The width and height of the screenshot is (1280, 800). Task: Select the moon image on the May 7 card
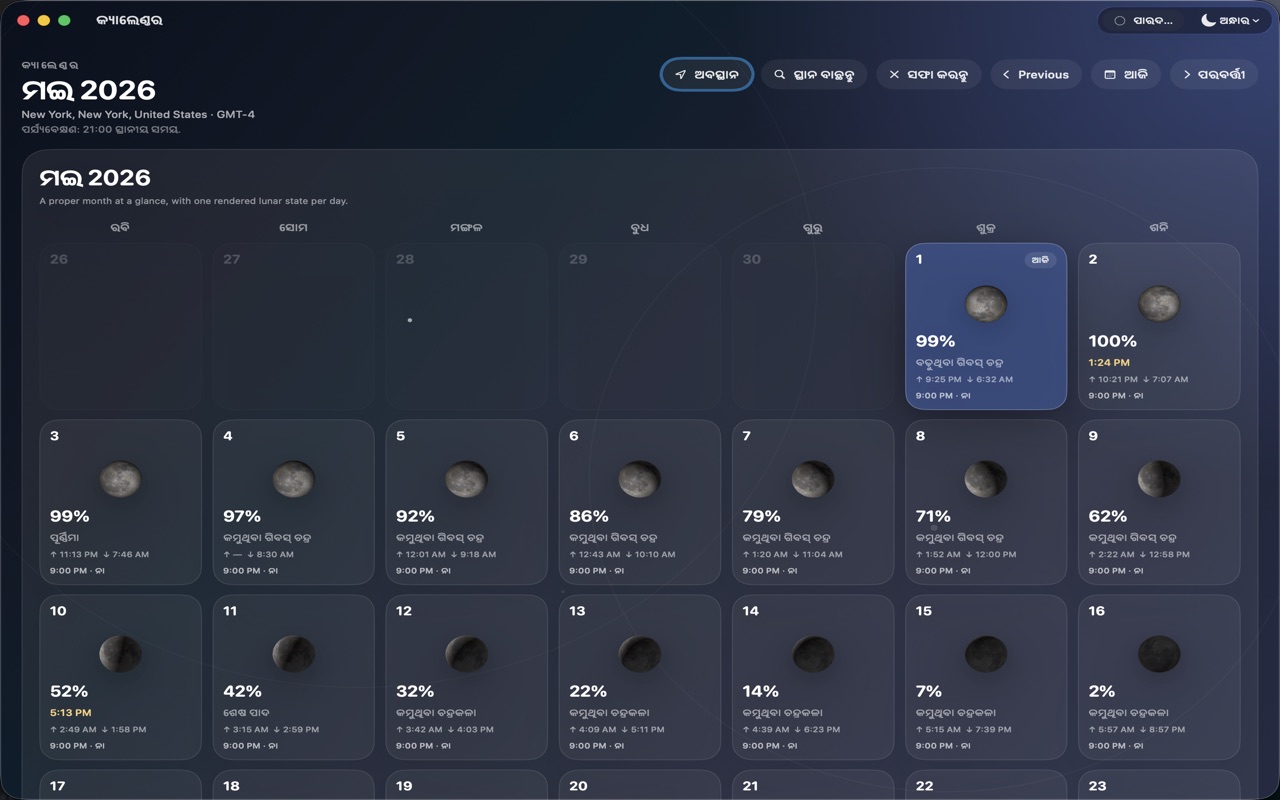pyautogui.click(x=813, y=479)
